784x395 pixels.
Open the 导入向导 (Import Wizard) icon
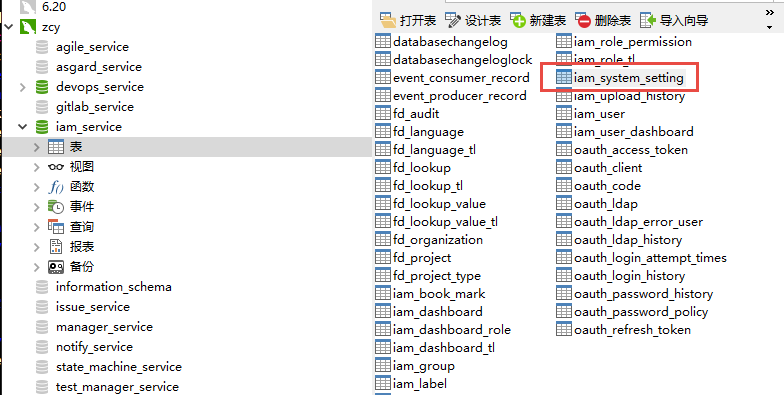(648, 20)
